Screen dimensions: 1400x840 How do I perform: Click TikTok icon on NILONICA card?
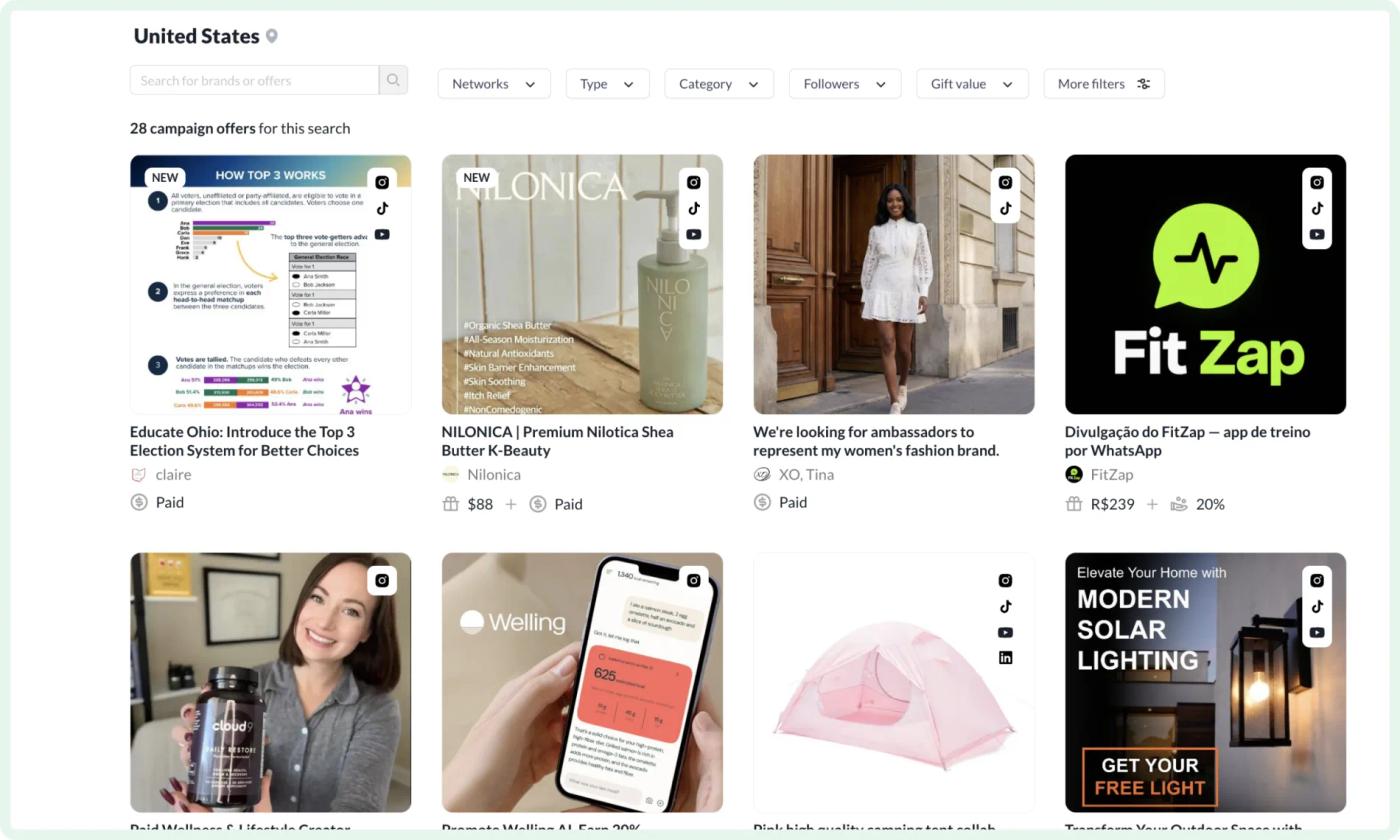coord(694,208)
